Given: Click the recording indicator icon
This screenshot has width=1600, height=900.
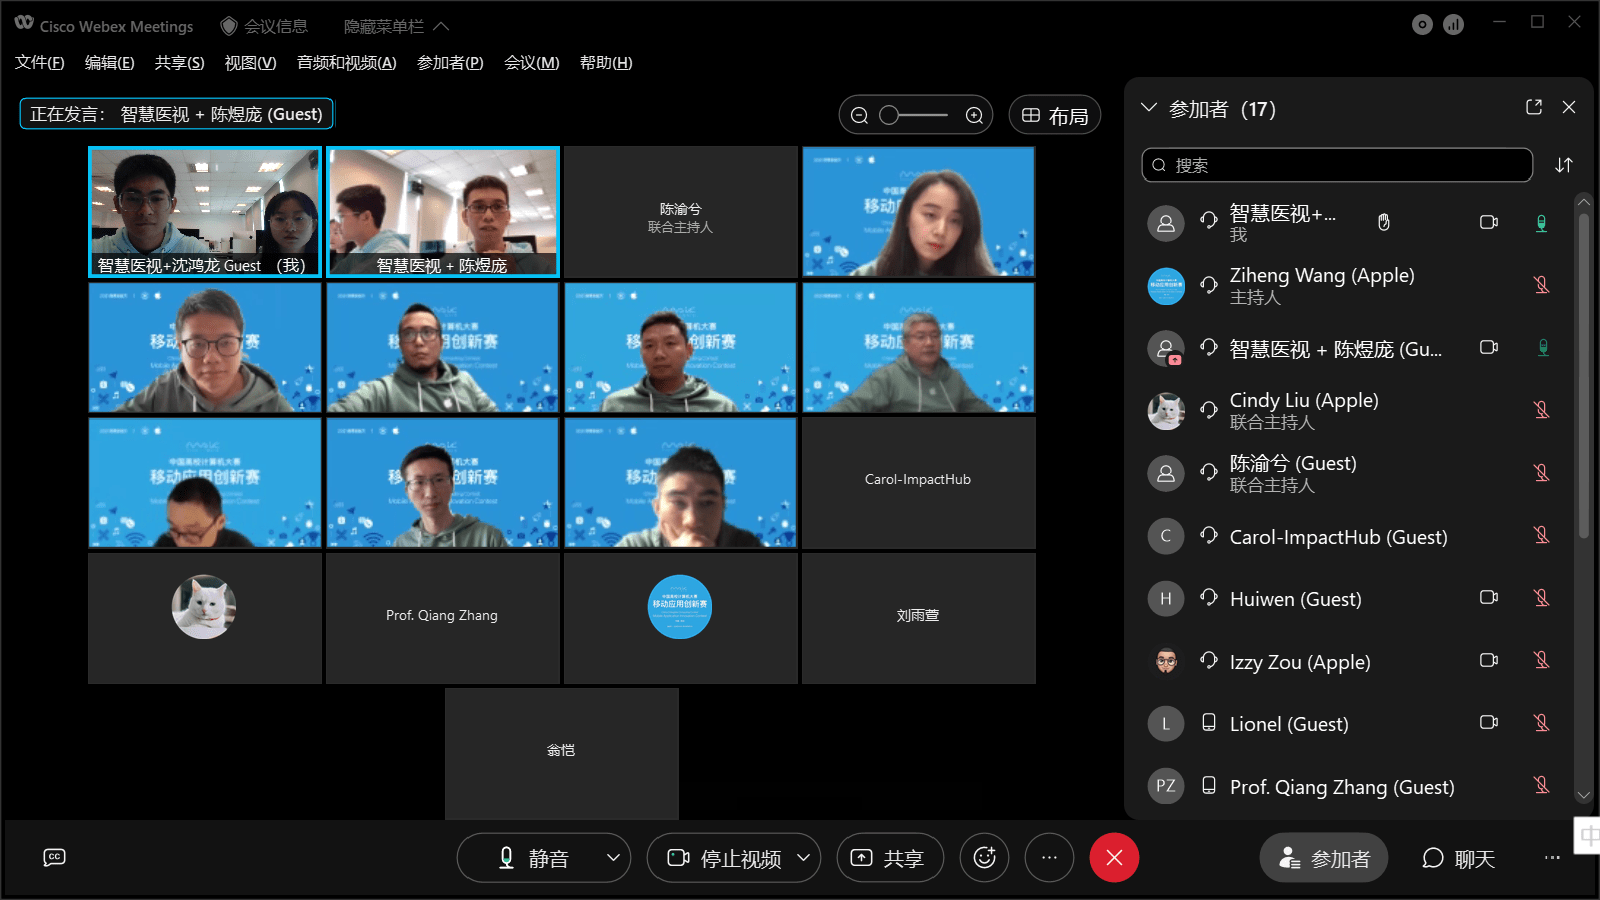Looking at the screenshot, I should click(1422, 25).
